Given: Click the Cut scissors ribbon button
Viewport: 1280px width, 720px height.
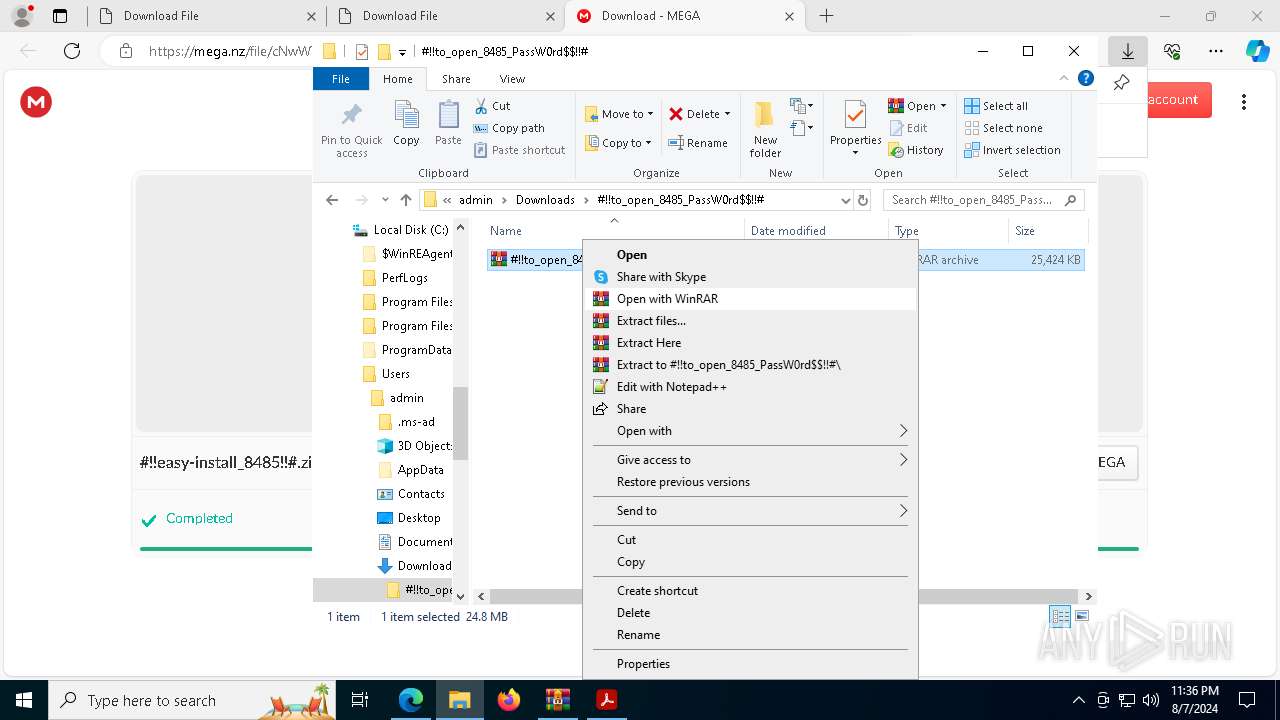Looking at the screenshot, I should [x=492, y=106].
